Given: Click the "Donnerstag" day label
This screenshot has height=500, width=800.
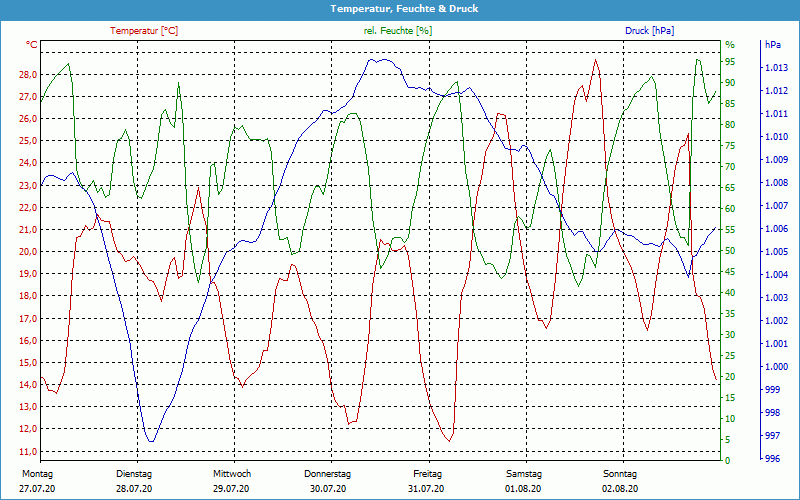Looking at the screenshot, I should click(x=328, y=474).
